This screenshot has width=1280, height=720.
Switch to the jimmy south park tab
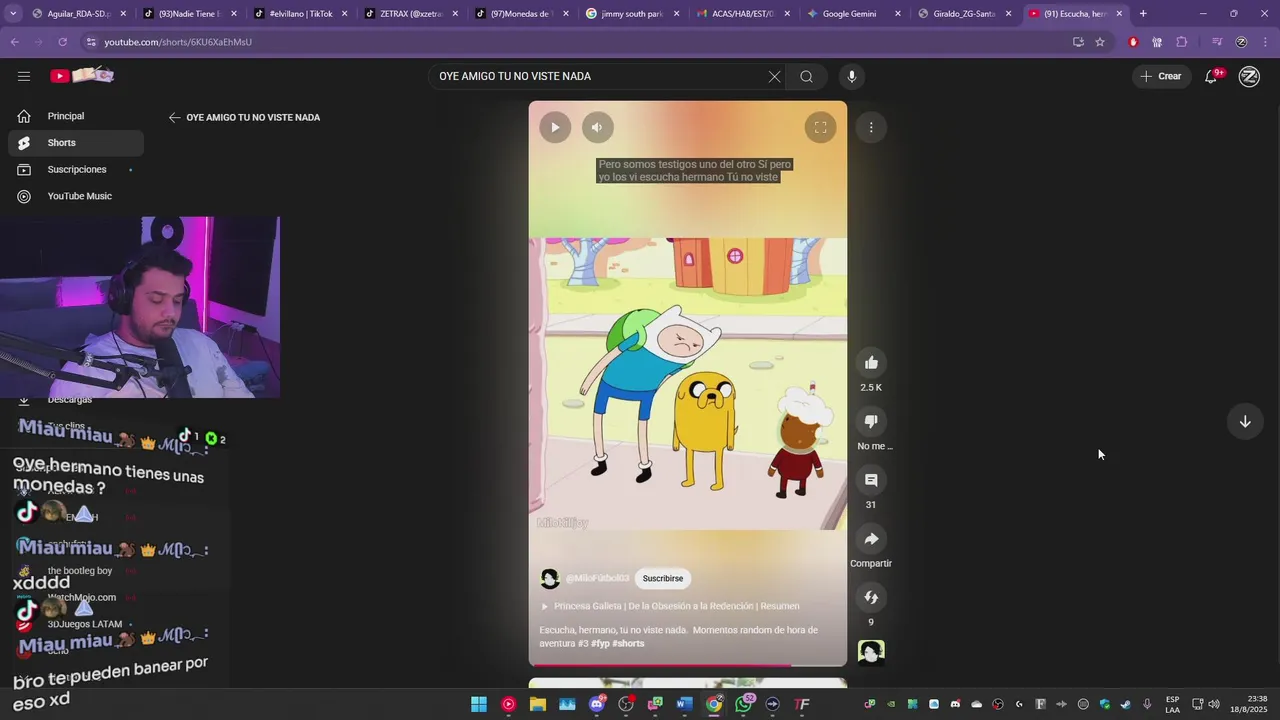(x=632, y=14)
